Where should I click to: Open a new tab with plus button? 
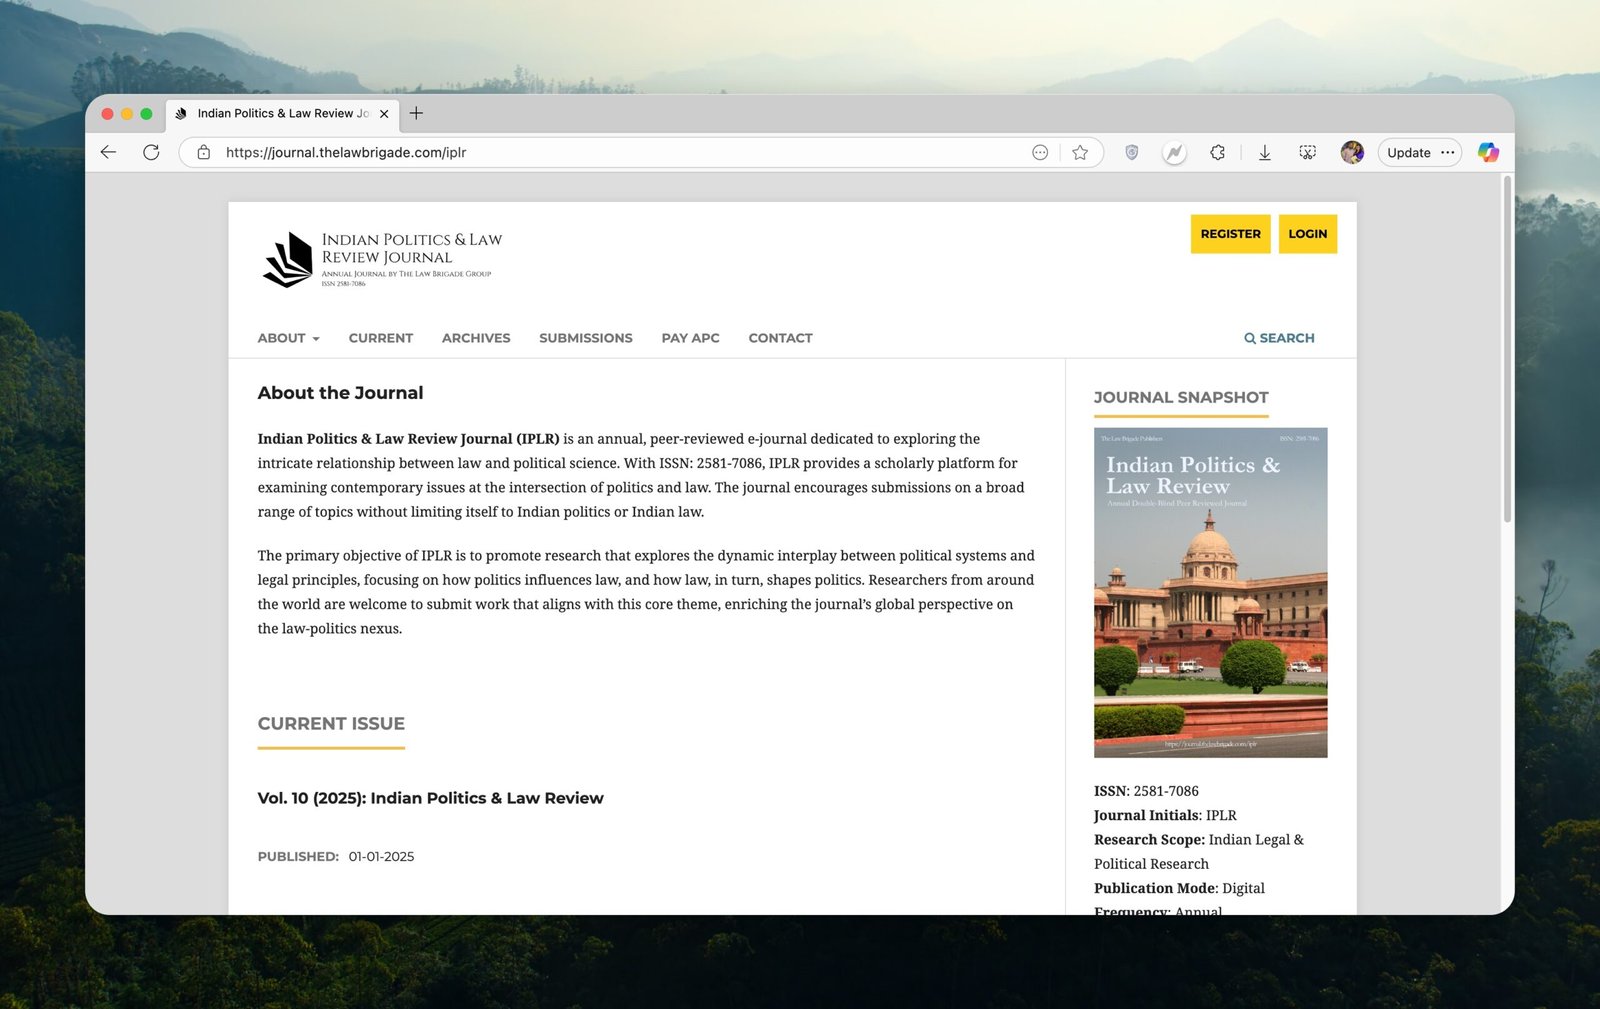[416, 113]
